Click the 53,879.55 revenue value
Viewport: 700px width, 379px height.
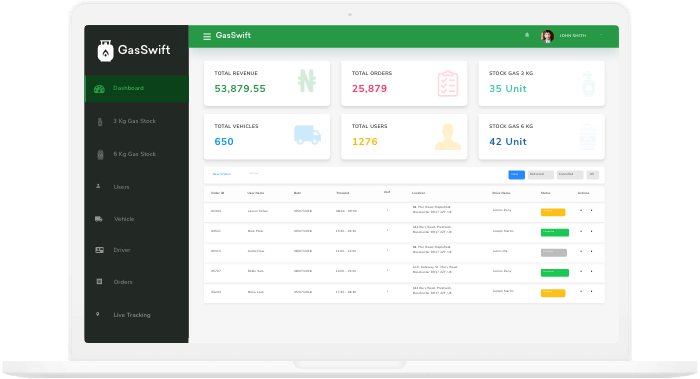[240, 89]
